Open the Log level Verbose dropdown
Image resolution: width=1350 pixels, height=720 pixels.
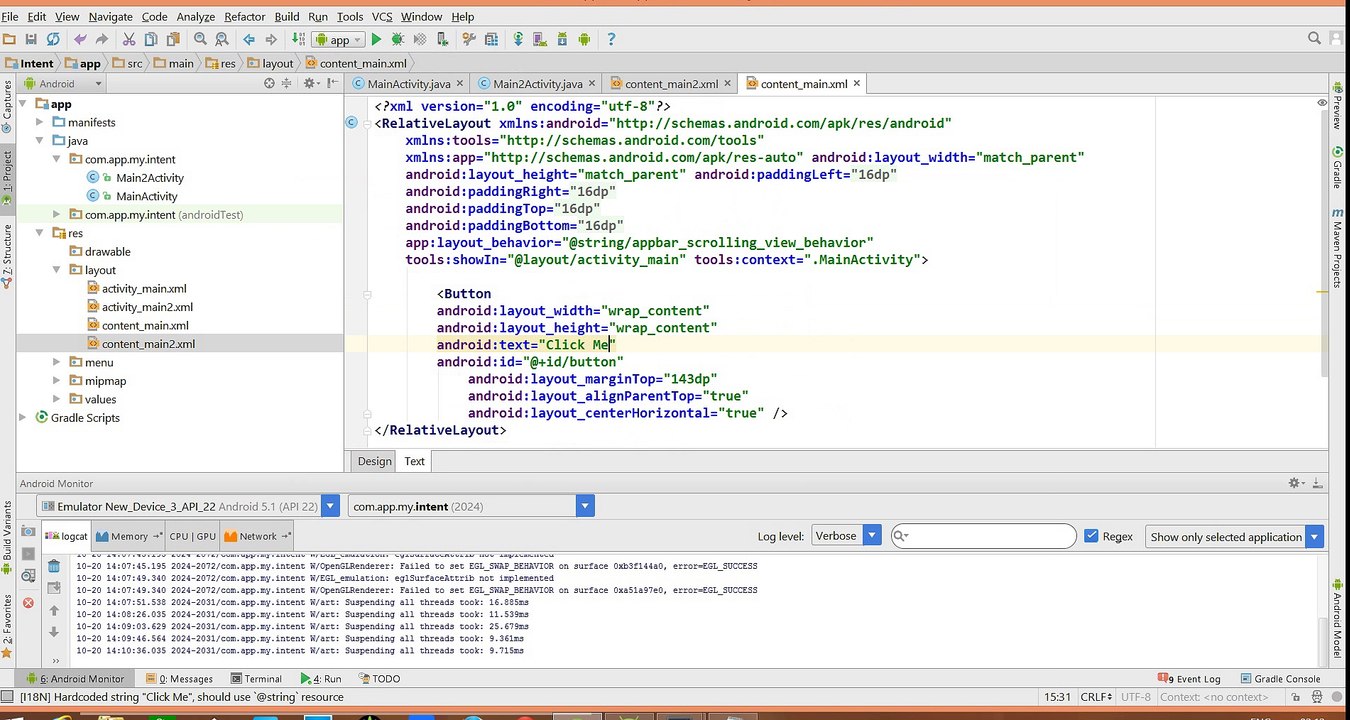click(x=846, y=536)
